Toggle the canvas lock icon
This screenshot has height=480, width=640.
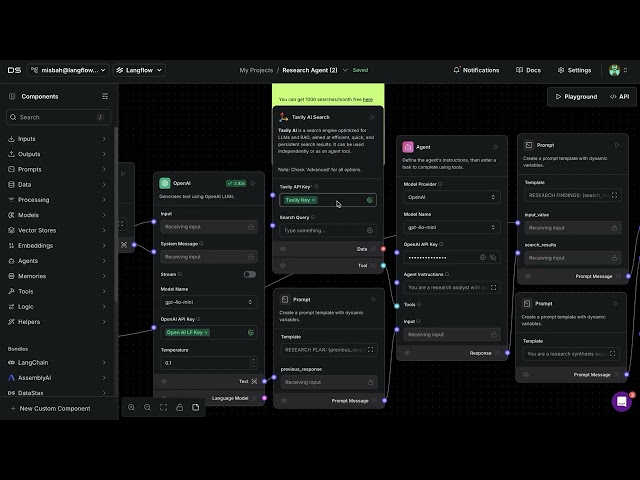(180, 407)
